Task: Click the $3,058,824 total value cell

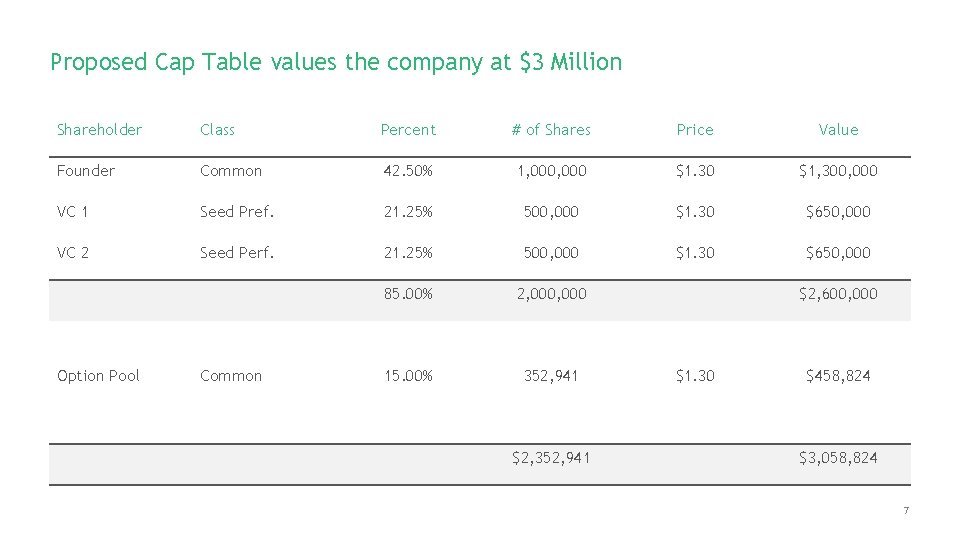Action: [x=838, y=458]
